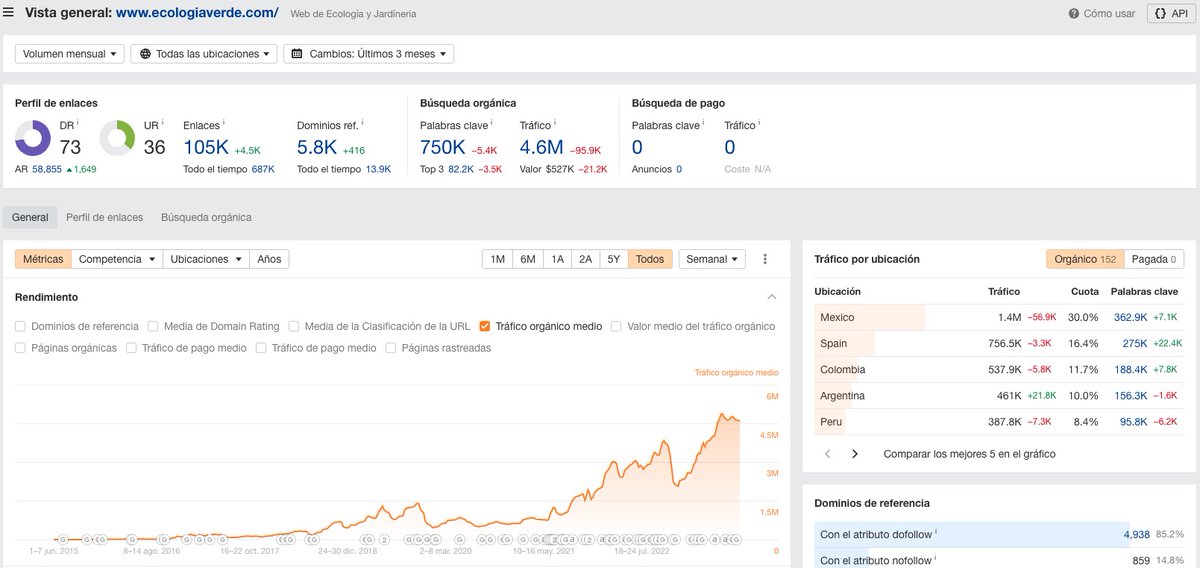The height and width of the screenshot is (568, 1200).
Task: Click the UR donut chart
Action: pyautogui.click(x=118, y=138)
